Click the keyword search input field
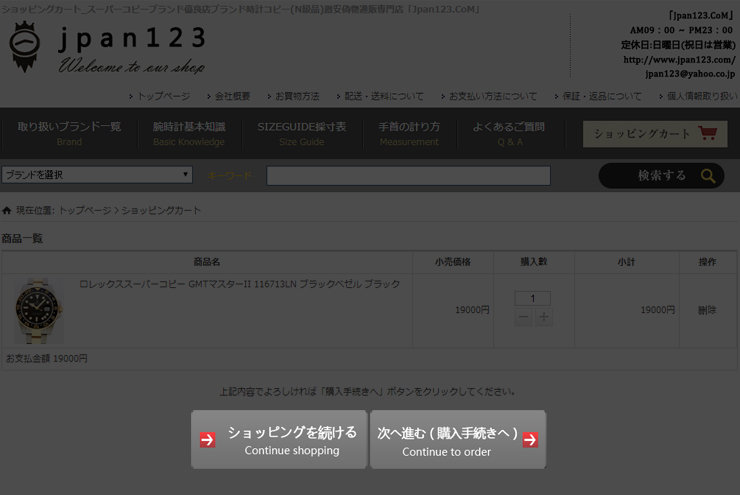Viewport: 740px width, 495px height. 408,176
